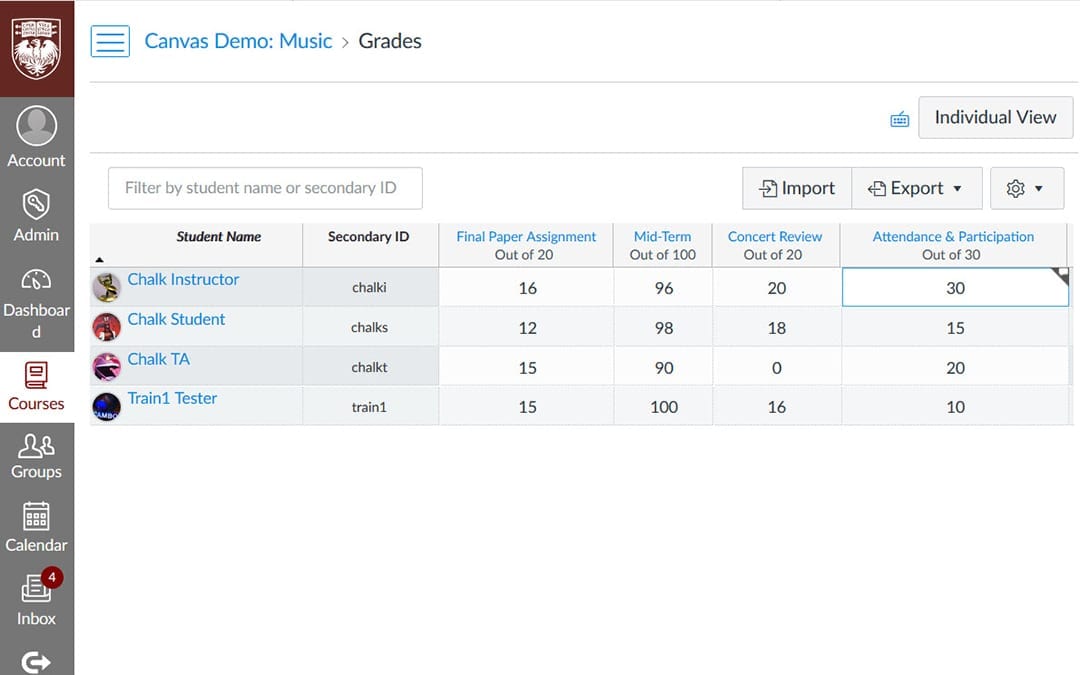Click Chalk Instructor's avatar
This screenshot has height=675, width=1080.
coord(107,287)
